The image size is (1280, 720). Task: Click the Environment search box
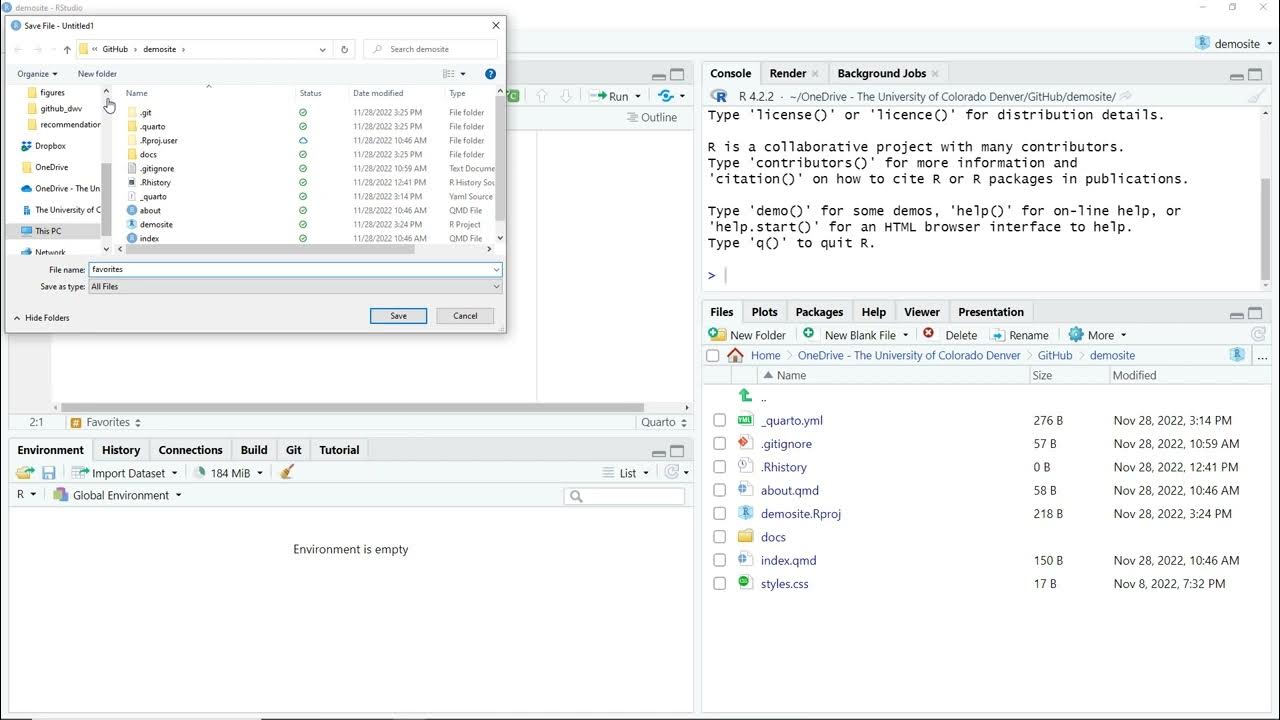coord(625,496)
